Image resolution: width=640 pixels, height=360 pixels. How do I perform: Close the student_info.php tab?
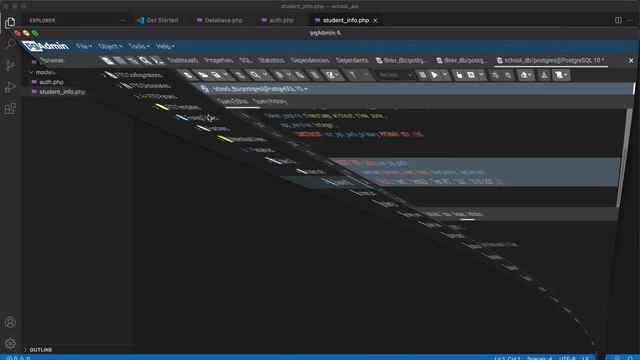(x=375, y=20)
